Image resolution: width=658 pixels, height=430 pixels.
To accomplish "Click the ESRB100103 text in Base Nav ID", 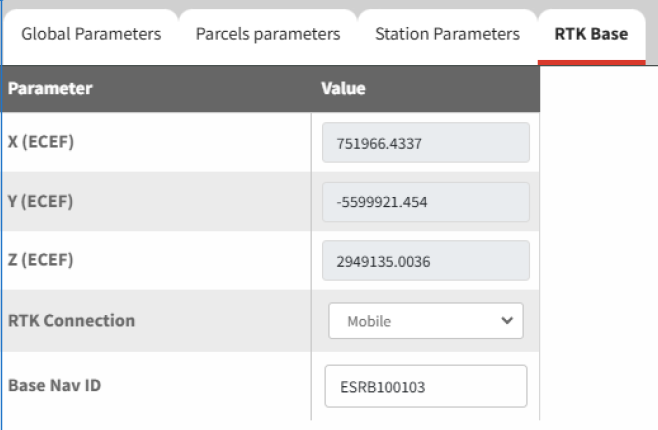I will (381, 387).
